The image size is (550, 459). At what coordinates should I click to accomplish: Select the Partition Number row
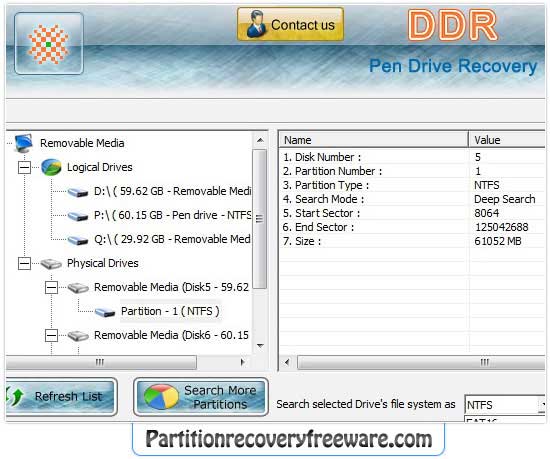click(412, 171)
